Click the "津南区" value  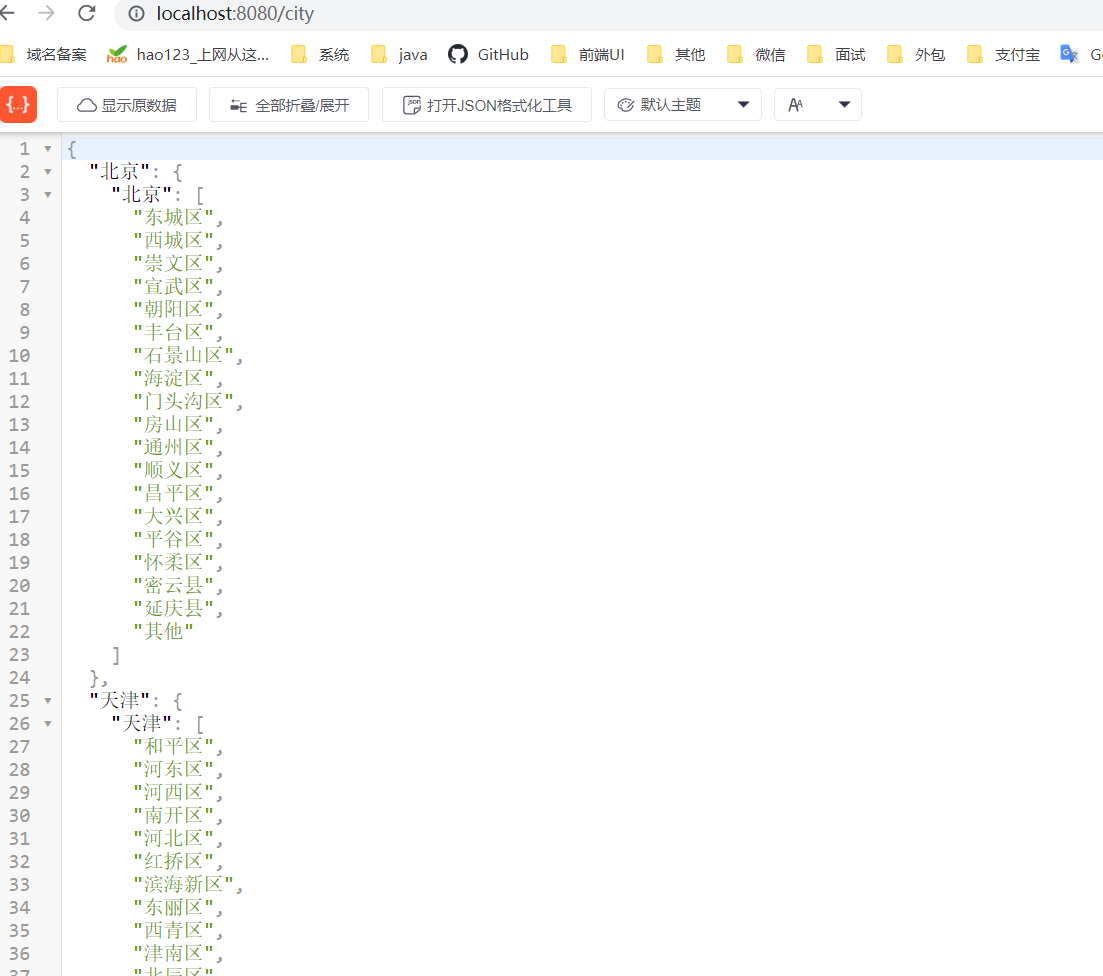click(x=174, y=953)
